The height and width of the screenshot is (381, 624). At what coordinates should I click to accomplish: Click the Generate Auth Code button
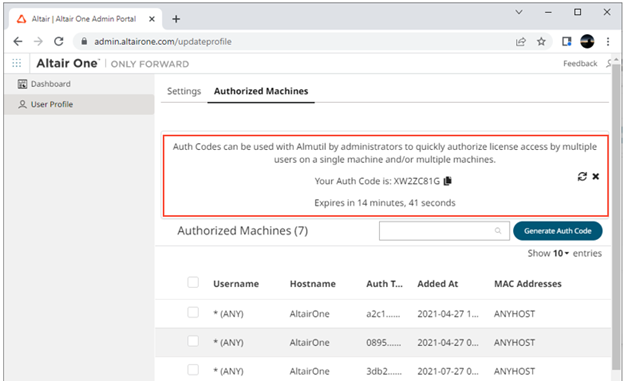pyautogui.click(x=558, y=231)
